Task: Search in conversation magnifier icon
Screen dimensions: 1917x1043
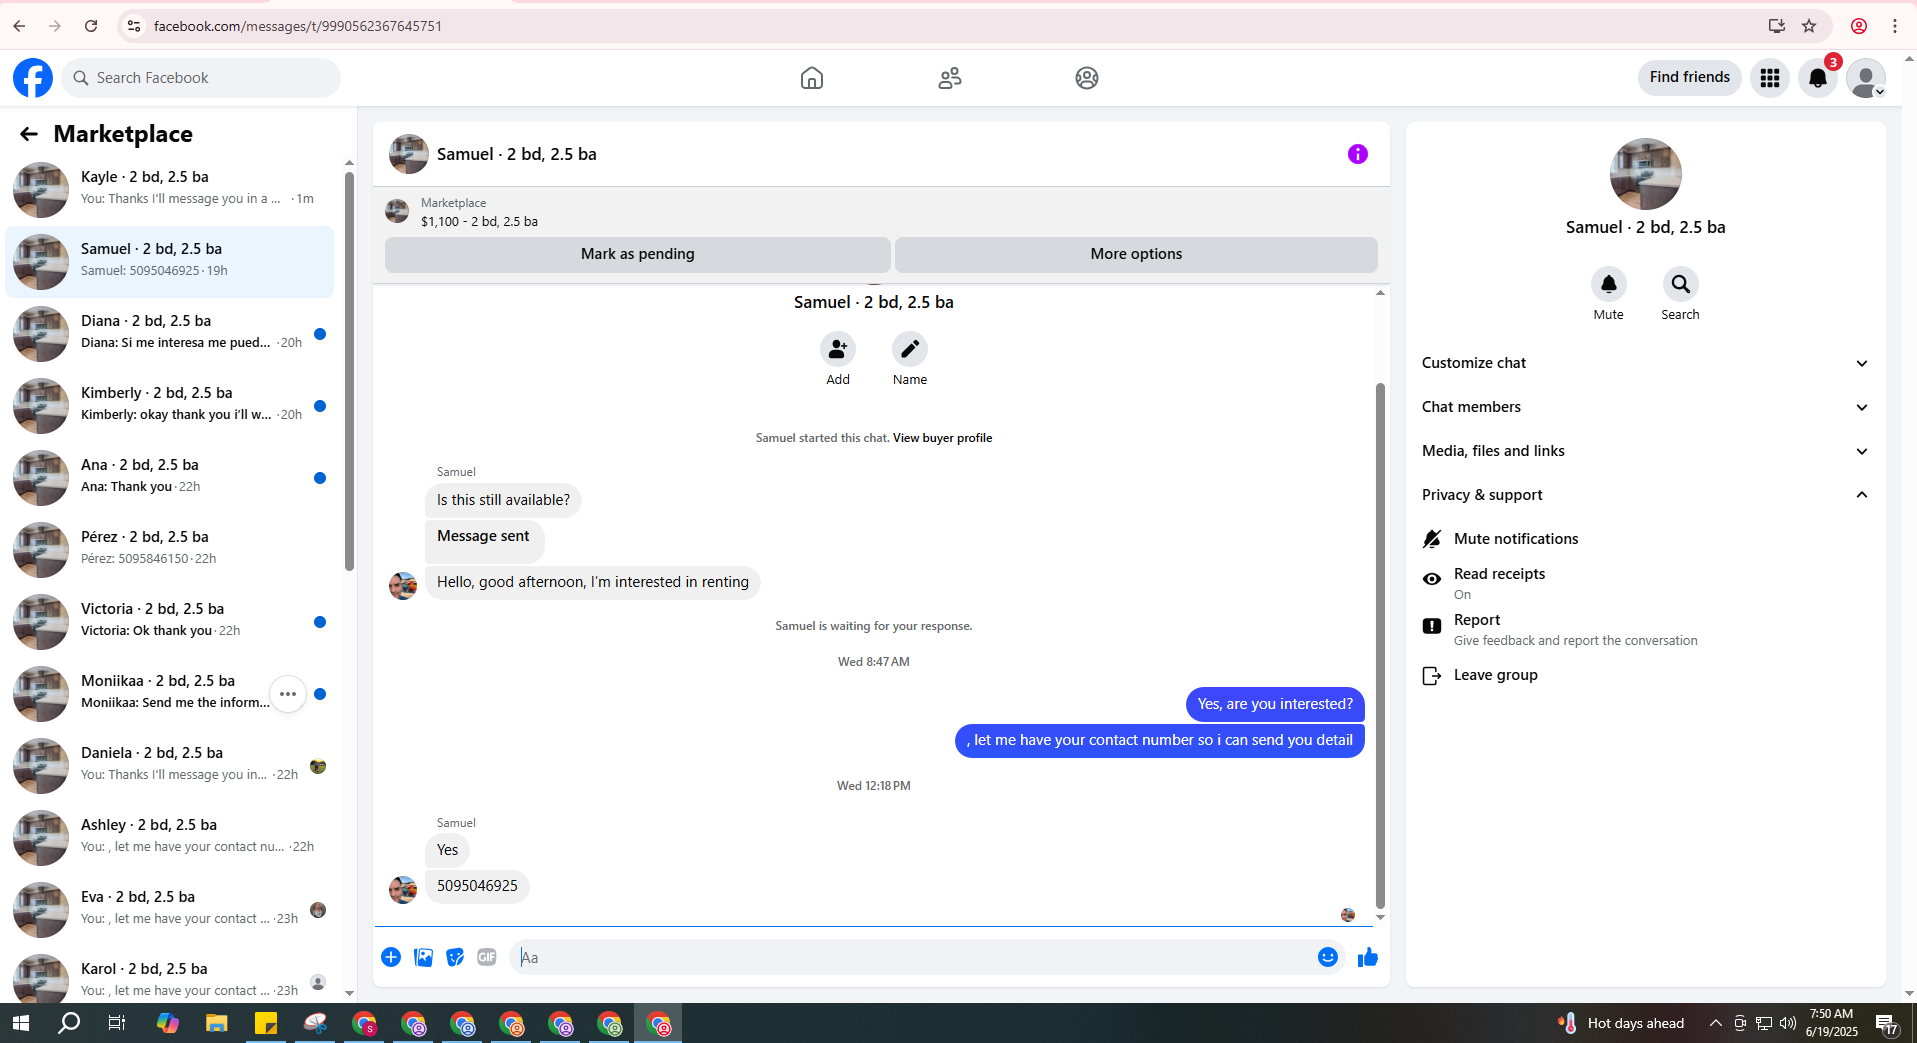Action: [x=1681, y=284]
